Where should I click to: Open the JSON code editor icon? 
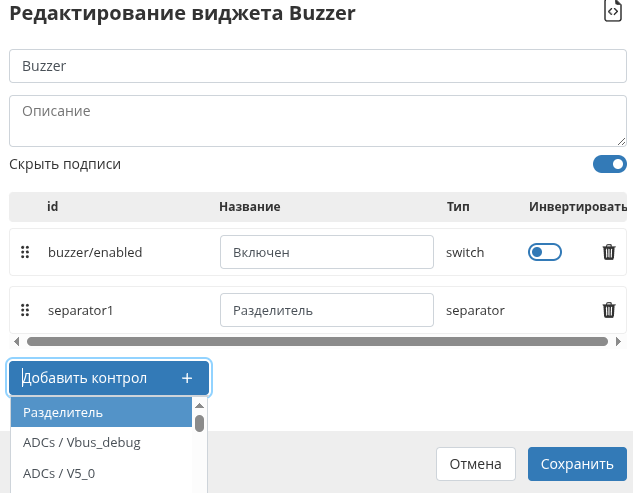pyautogui.click(x=613, y=11)
